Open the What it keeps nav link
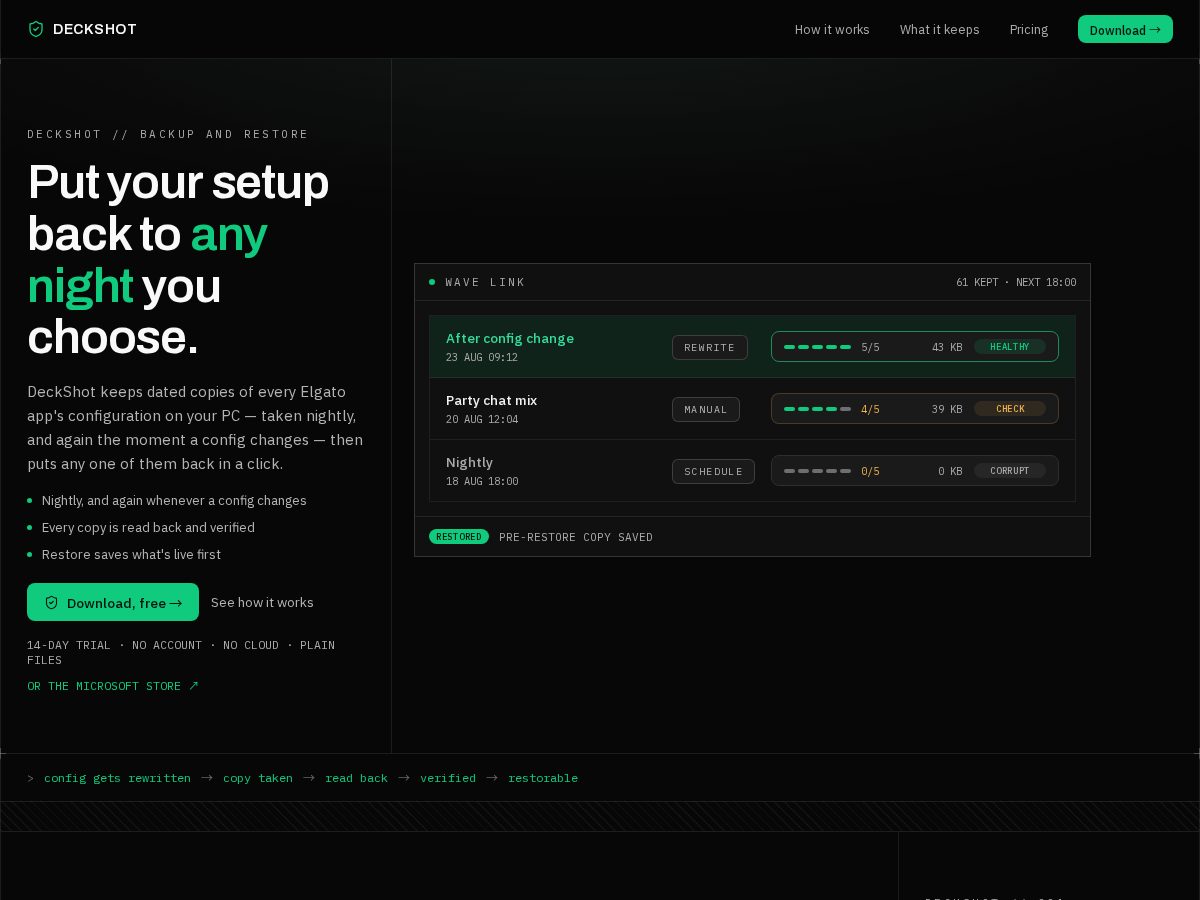Image resolution: width=1200 pixels, height=900 pixels. click(x=939, y=29)
